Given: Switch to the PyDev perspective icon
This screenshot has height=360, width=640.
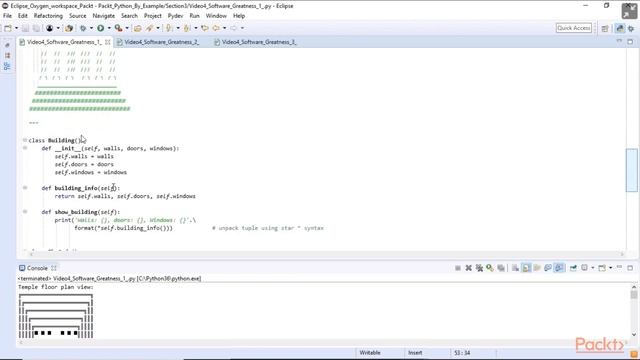Looking at the screenshot, I should point(620,28).
